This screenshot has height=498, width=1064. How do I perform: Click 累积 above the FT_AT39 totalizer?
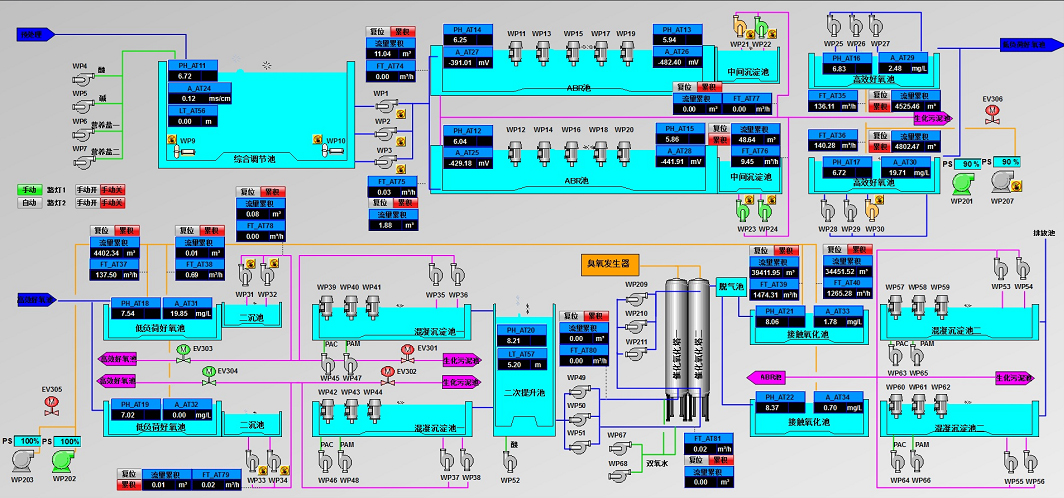tap(787, 251)
